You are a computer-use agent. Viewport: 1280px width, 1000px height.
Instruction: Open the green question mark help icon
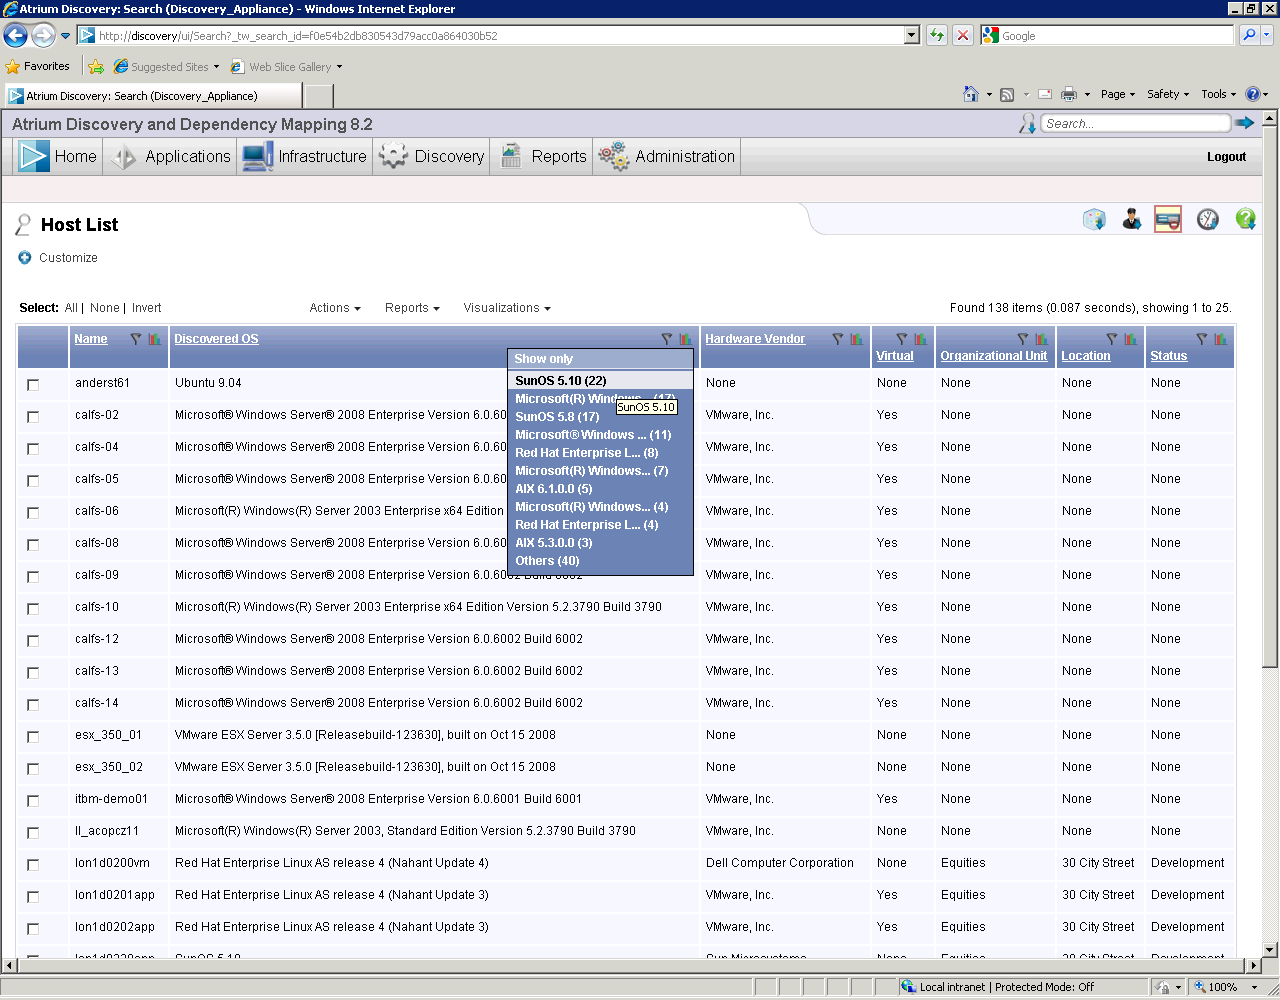[1245, 219]
